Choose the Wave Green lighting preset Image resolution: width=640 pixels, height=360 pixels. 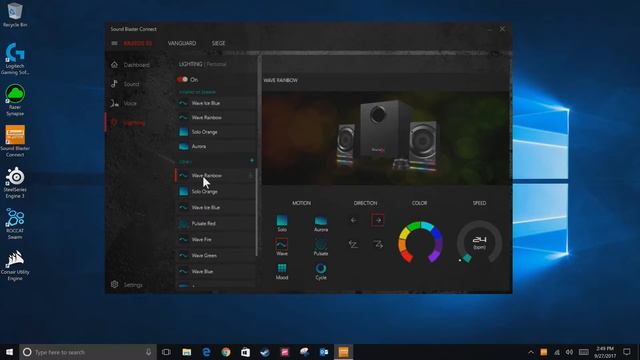[216, 255]
